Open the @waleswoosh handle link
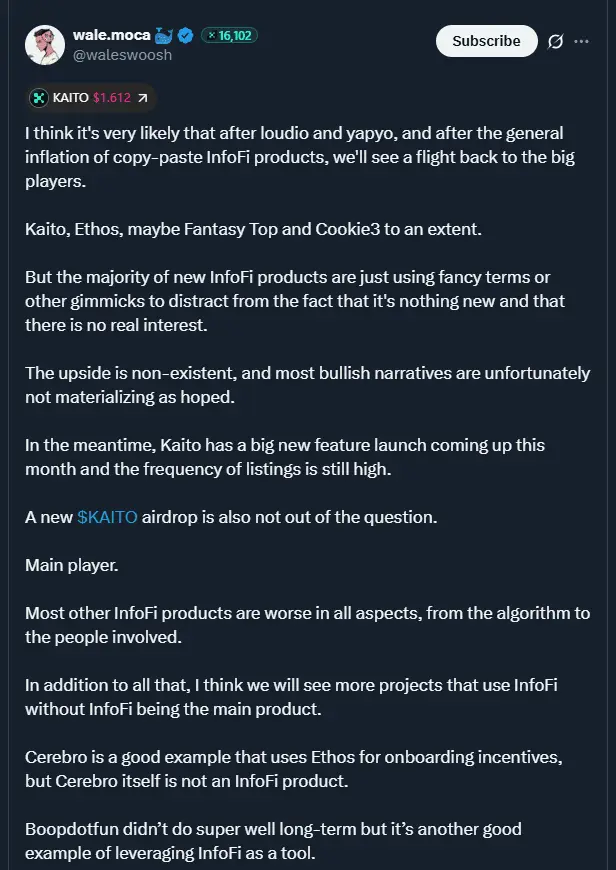The height and width of the screenshot is (870, 616). point(122,55)
